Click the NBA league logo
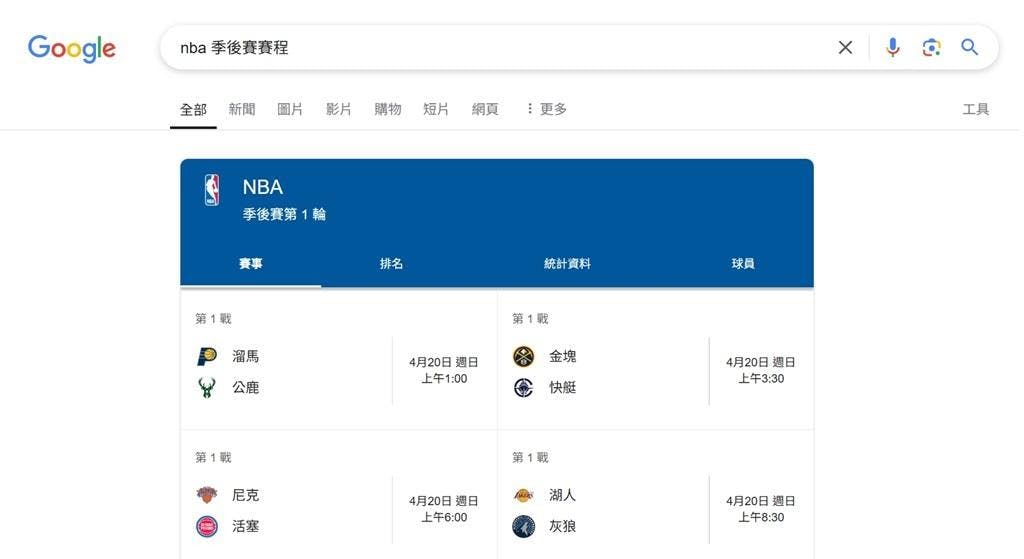Image resolution: width=1024 pixels, height=559 pixels. (212, 190)
